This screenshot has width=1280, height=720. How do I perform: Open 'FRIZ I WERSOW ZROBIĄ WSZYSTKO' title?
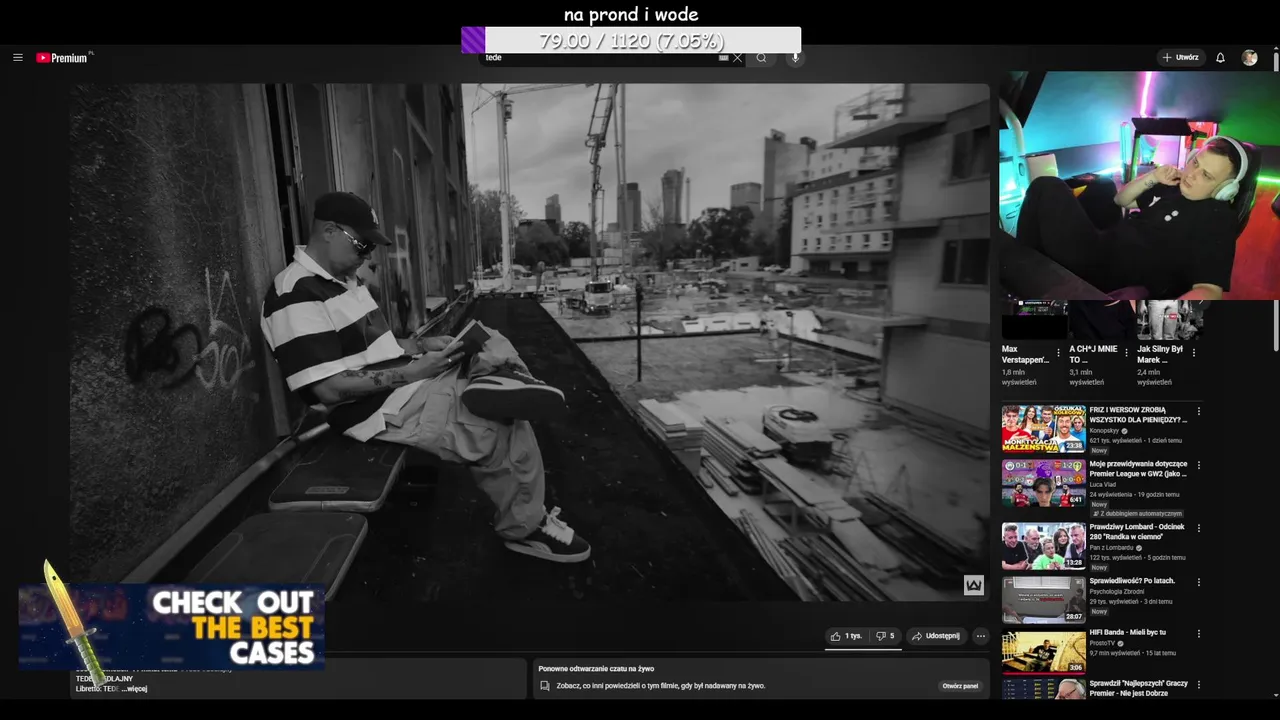[x=1138, y=415]
